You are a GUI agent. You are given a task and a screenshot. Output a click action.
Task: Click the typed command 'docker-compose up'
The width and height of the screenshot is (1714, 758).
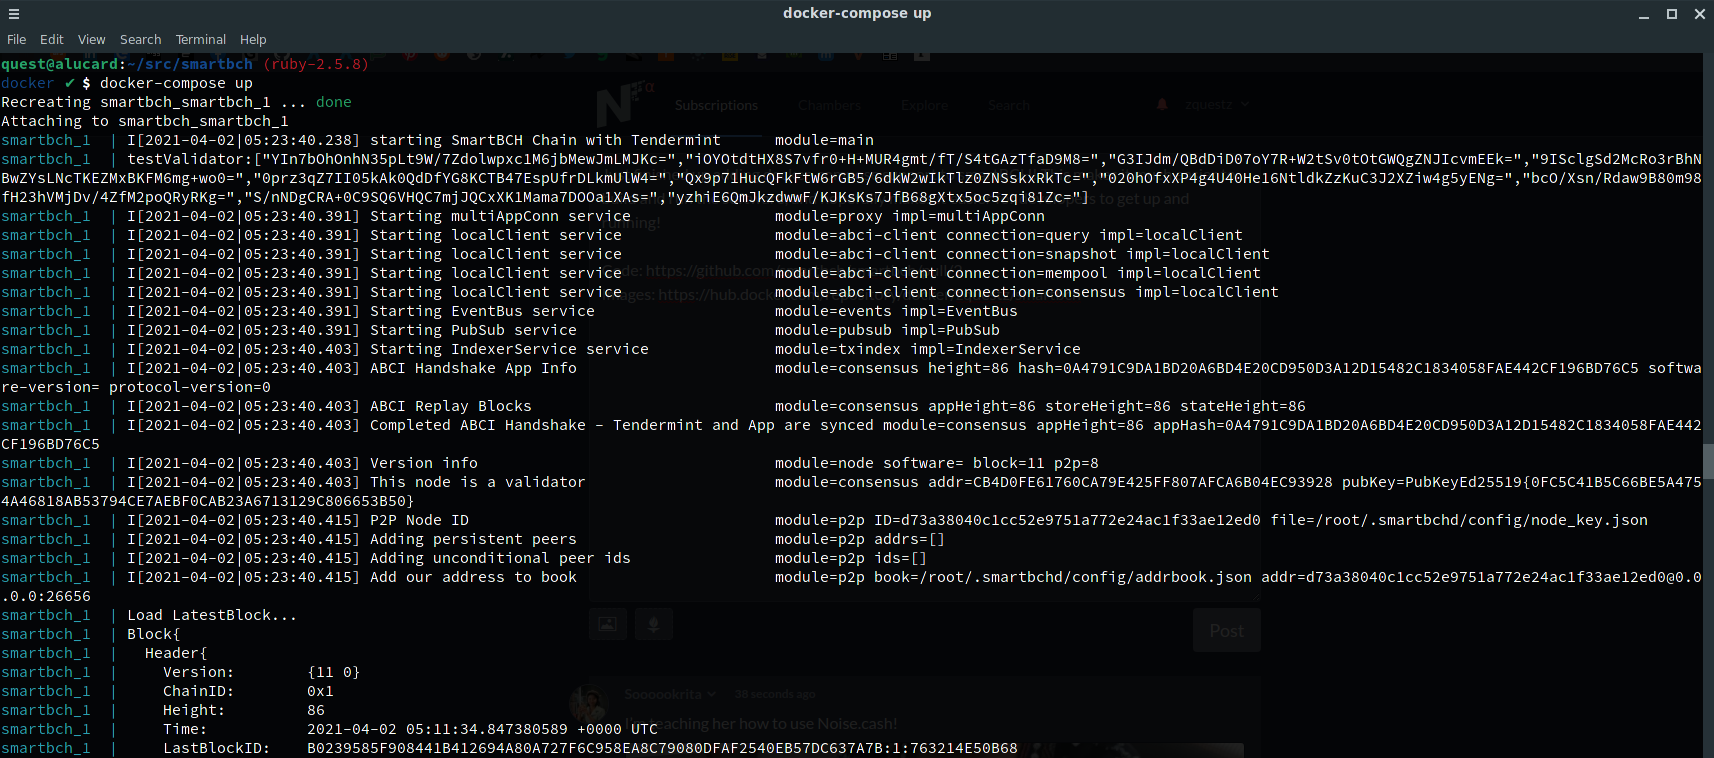176,83
